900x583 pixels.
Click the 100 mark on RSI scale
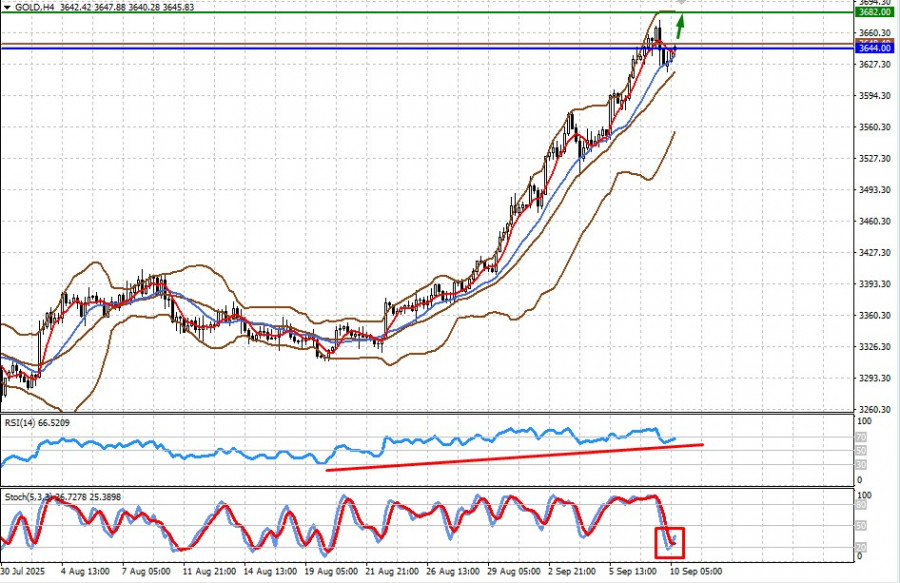point(864,421)
